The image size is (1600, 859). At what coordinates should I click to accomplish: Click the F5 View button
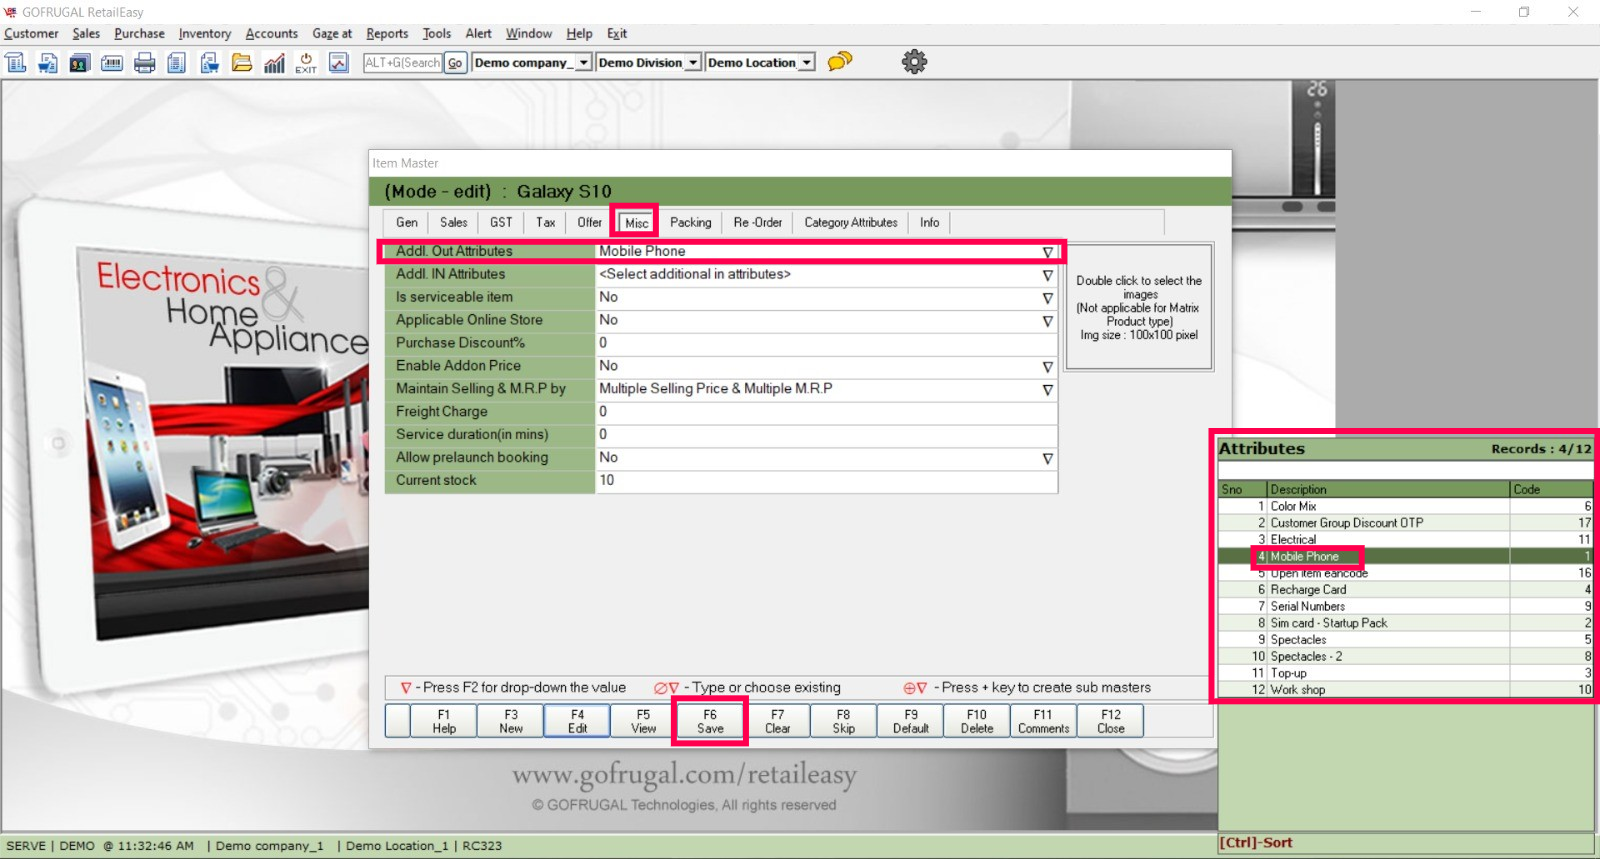click(x=644, y=721)
